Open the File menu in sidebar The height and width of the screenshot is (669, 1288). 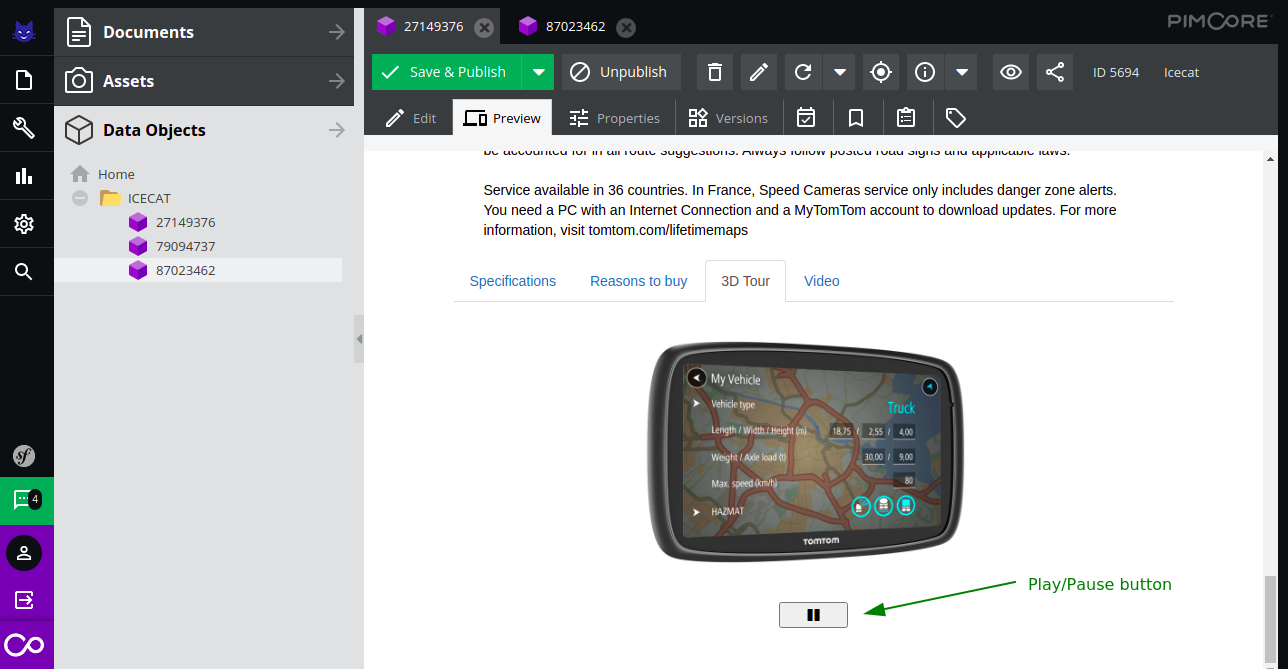tap(24, 81)
